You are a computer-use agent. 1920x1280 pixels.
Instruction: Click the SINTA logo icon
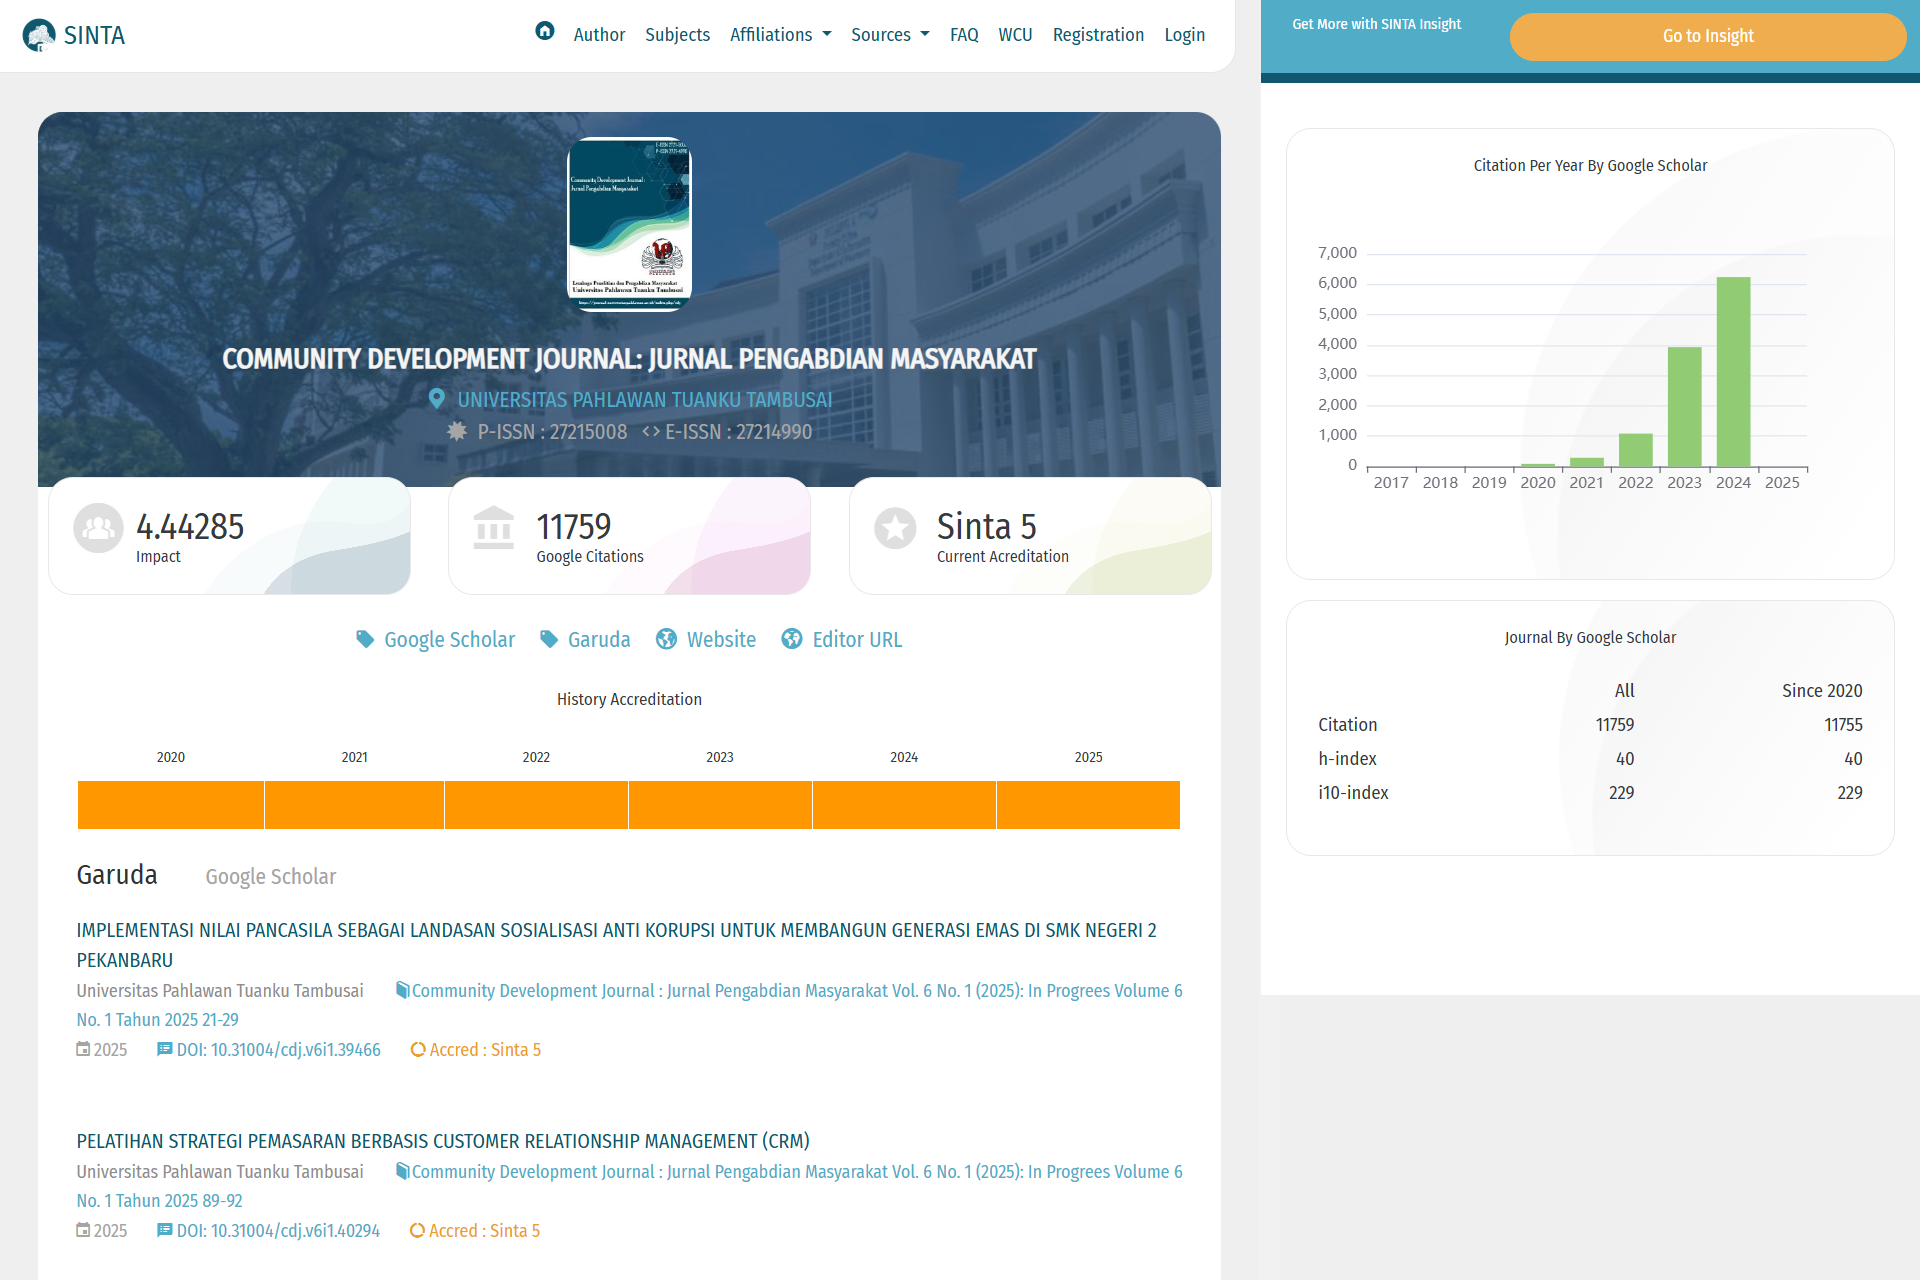click(x=39, y=35)
